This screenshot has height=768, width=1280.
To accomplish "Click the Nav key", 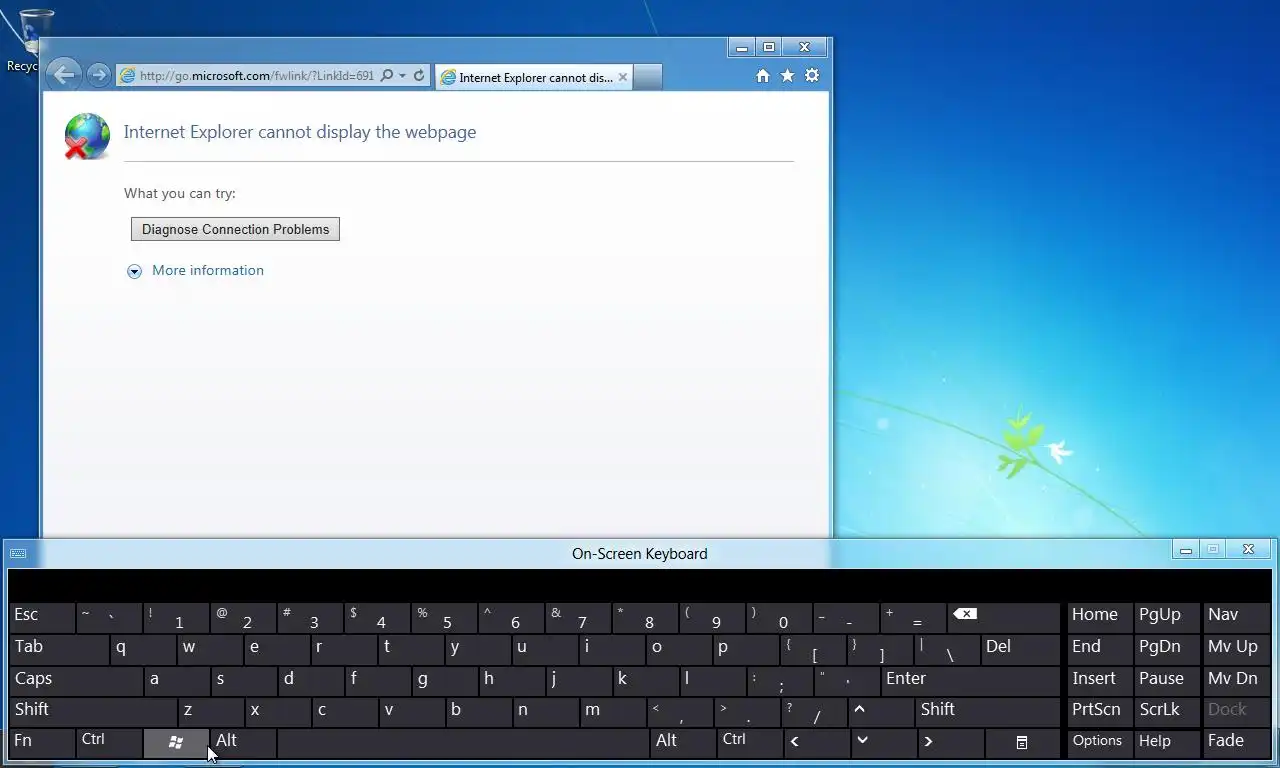I will pos(1235,618).
